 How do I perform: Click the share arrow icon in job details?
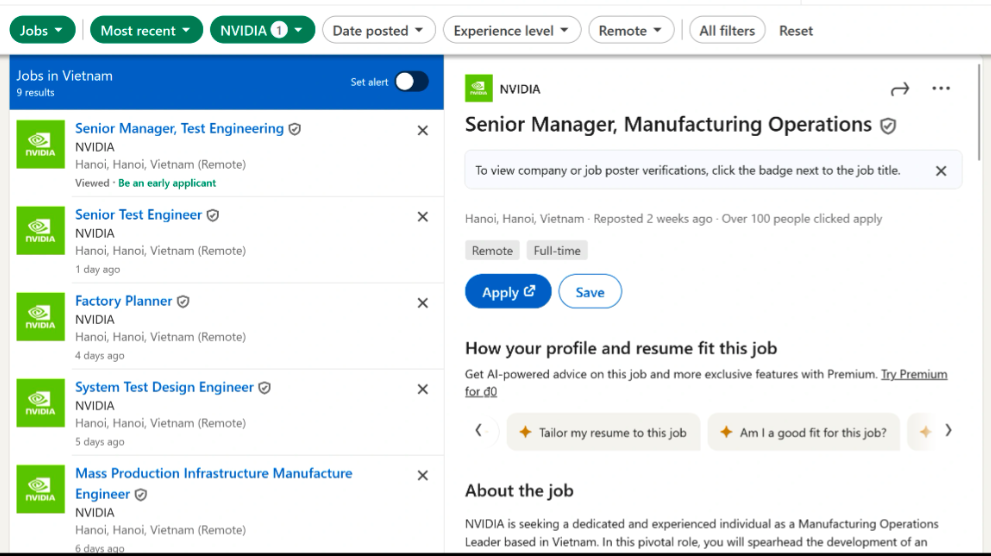tap(900, 89)
